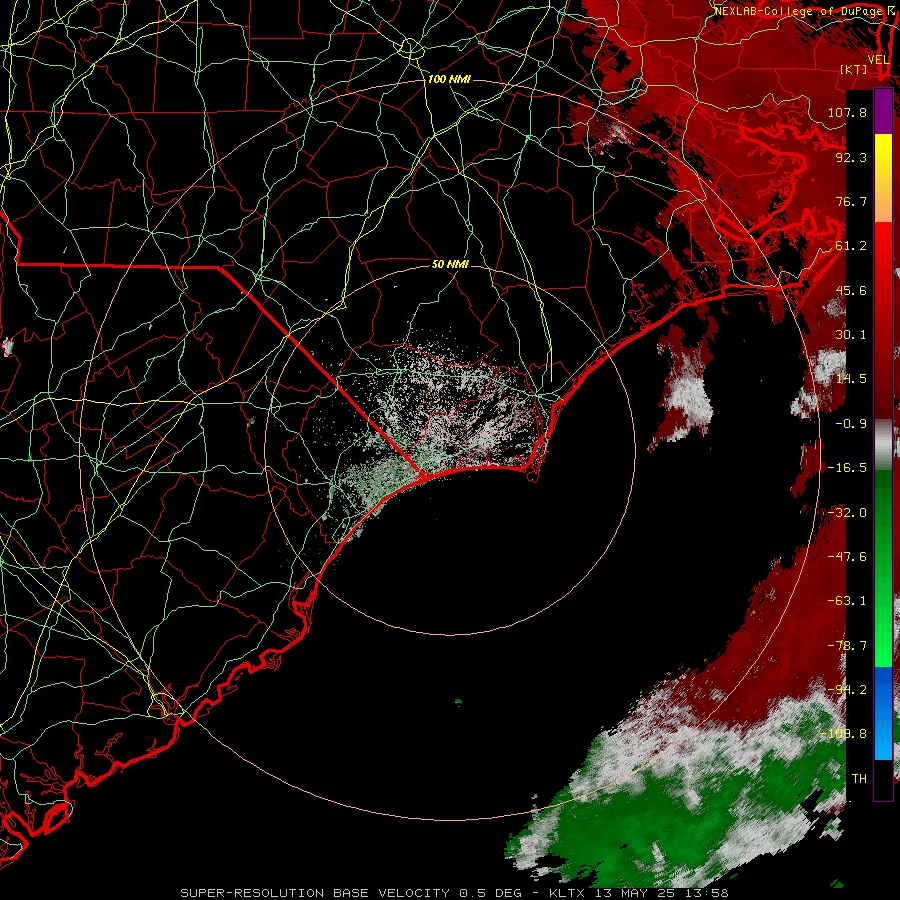Click the 100 NMI range ring label
This screenshot has width=900, height=900.
449,79
